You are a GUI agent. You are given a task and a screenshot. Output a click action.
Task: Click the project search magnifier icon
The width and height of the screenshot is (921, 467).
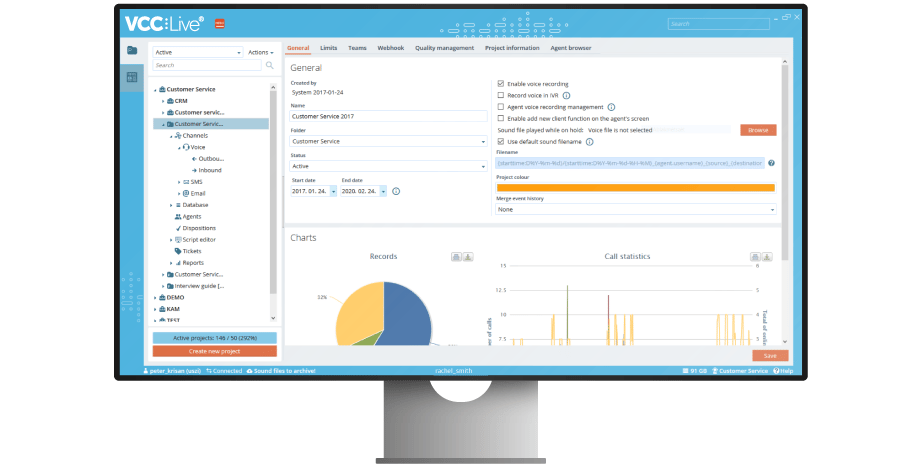click(x=270, y=65)
